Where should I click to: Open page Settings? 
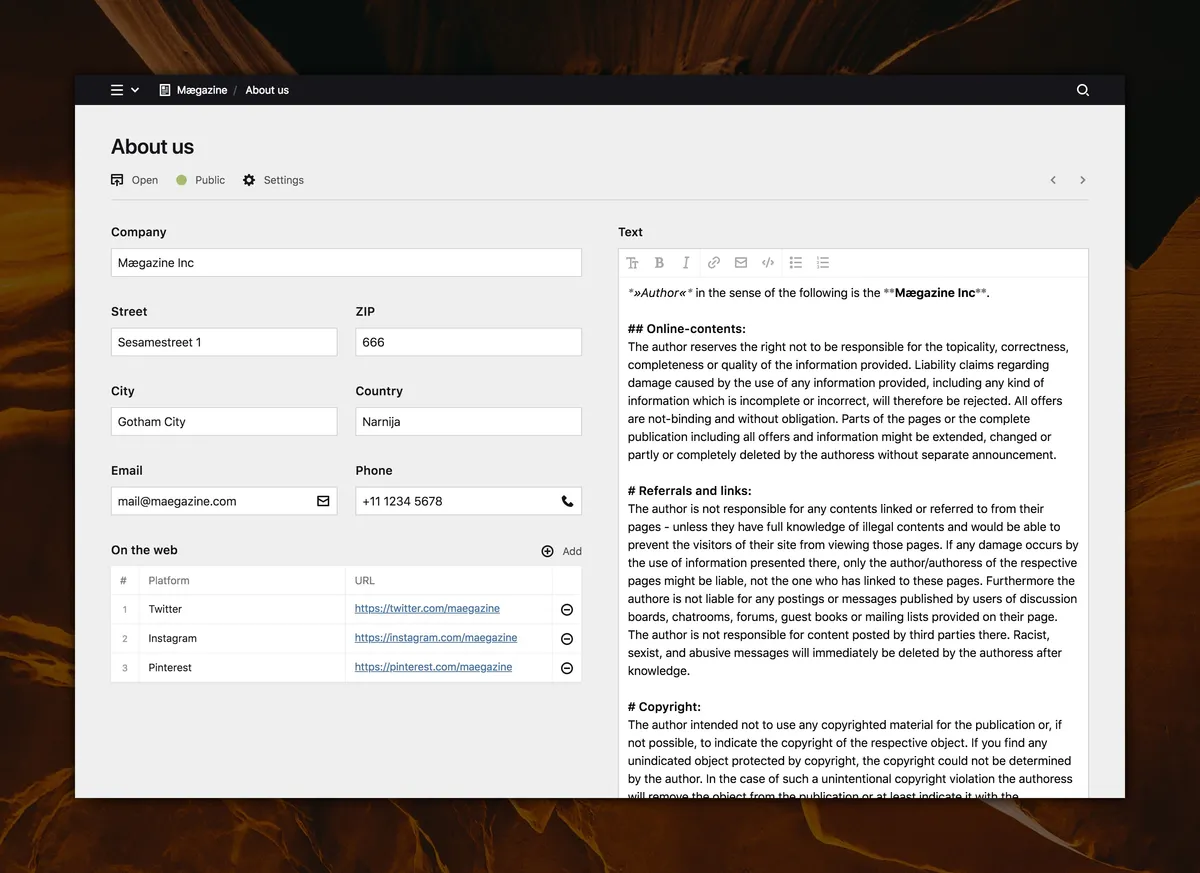click(x=273, y=180)
